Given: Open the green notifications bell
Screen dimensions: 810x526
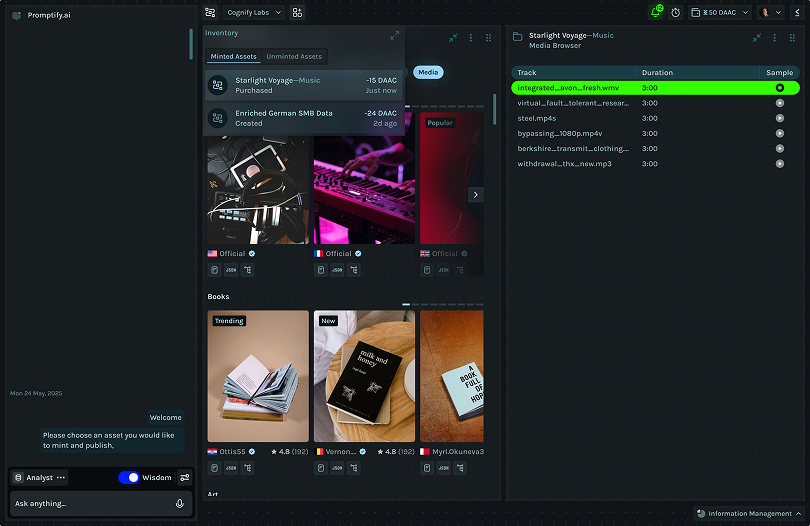Looking at the screenshot, I should click(656, 12).
